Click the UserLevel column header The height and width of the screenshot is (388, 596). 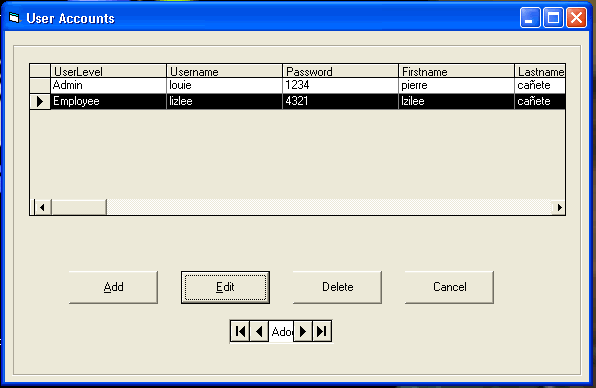click(108, 71)
